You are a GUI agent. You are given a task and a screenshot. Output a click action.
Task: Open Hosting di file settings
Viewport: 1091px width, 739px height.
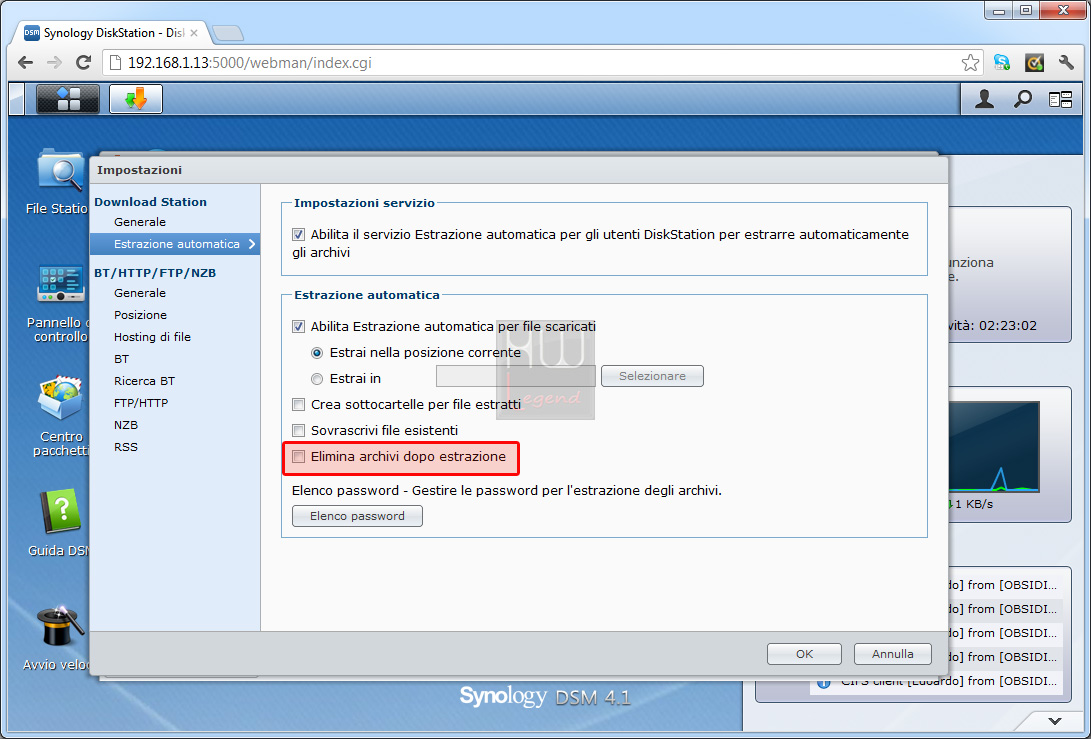pos(152,337)
